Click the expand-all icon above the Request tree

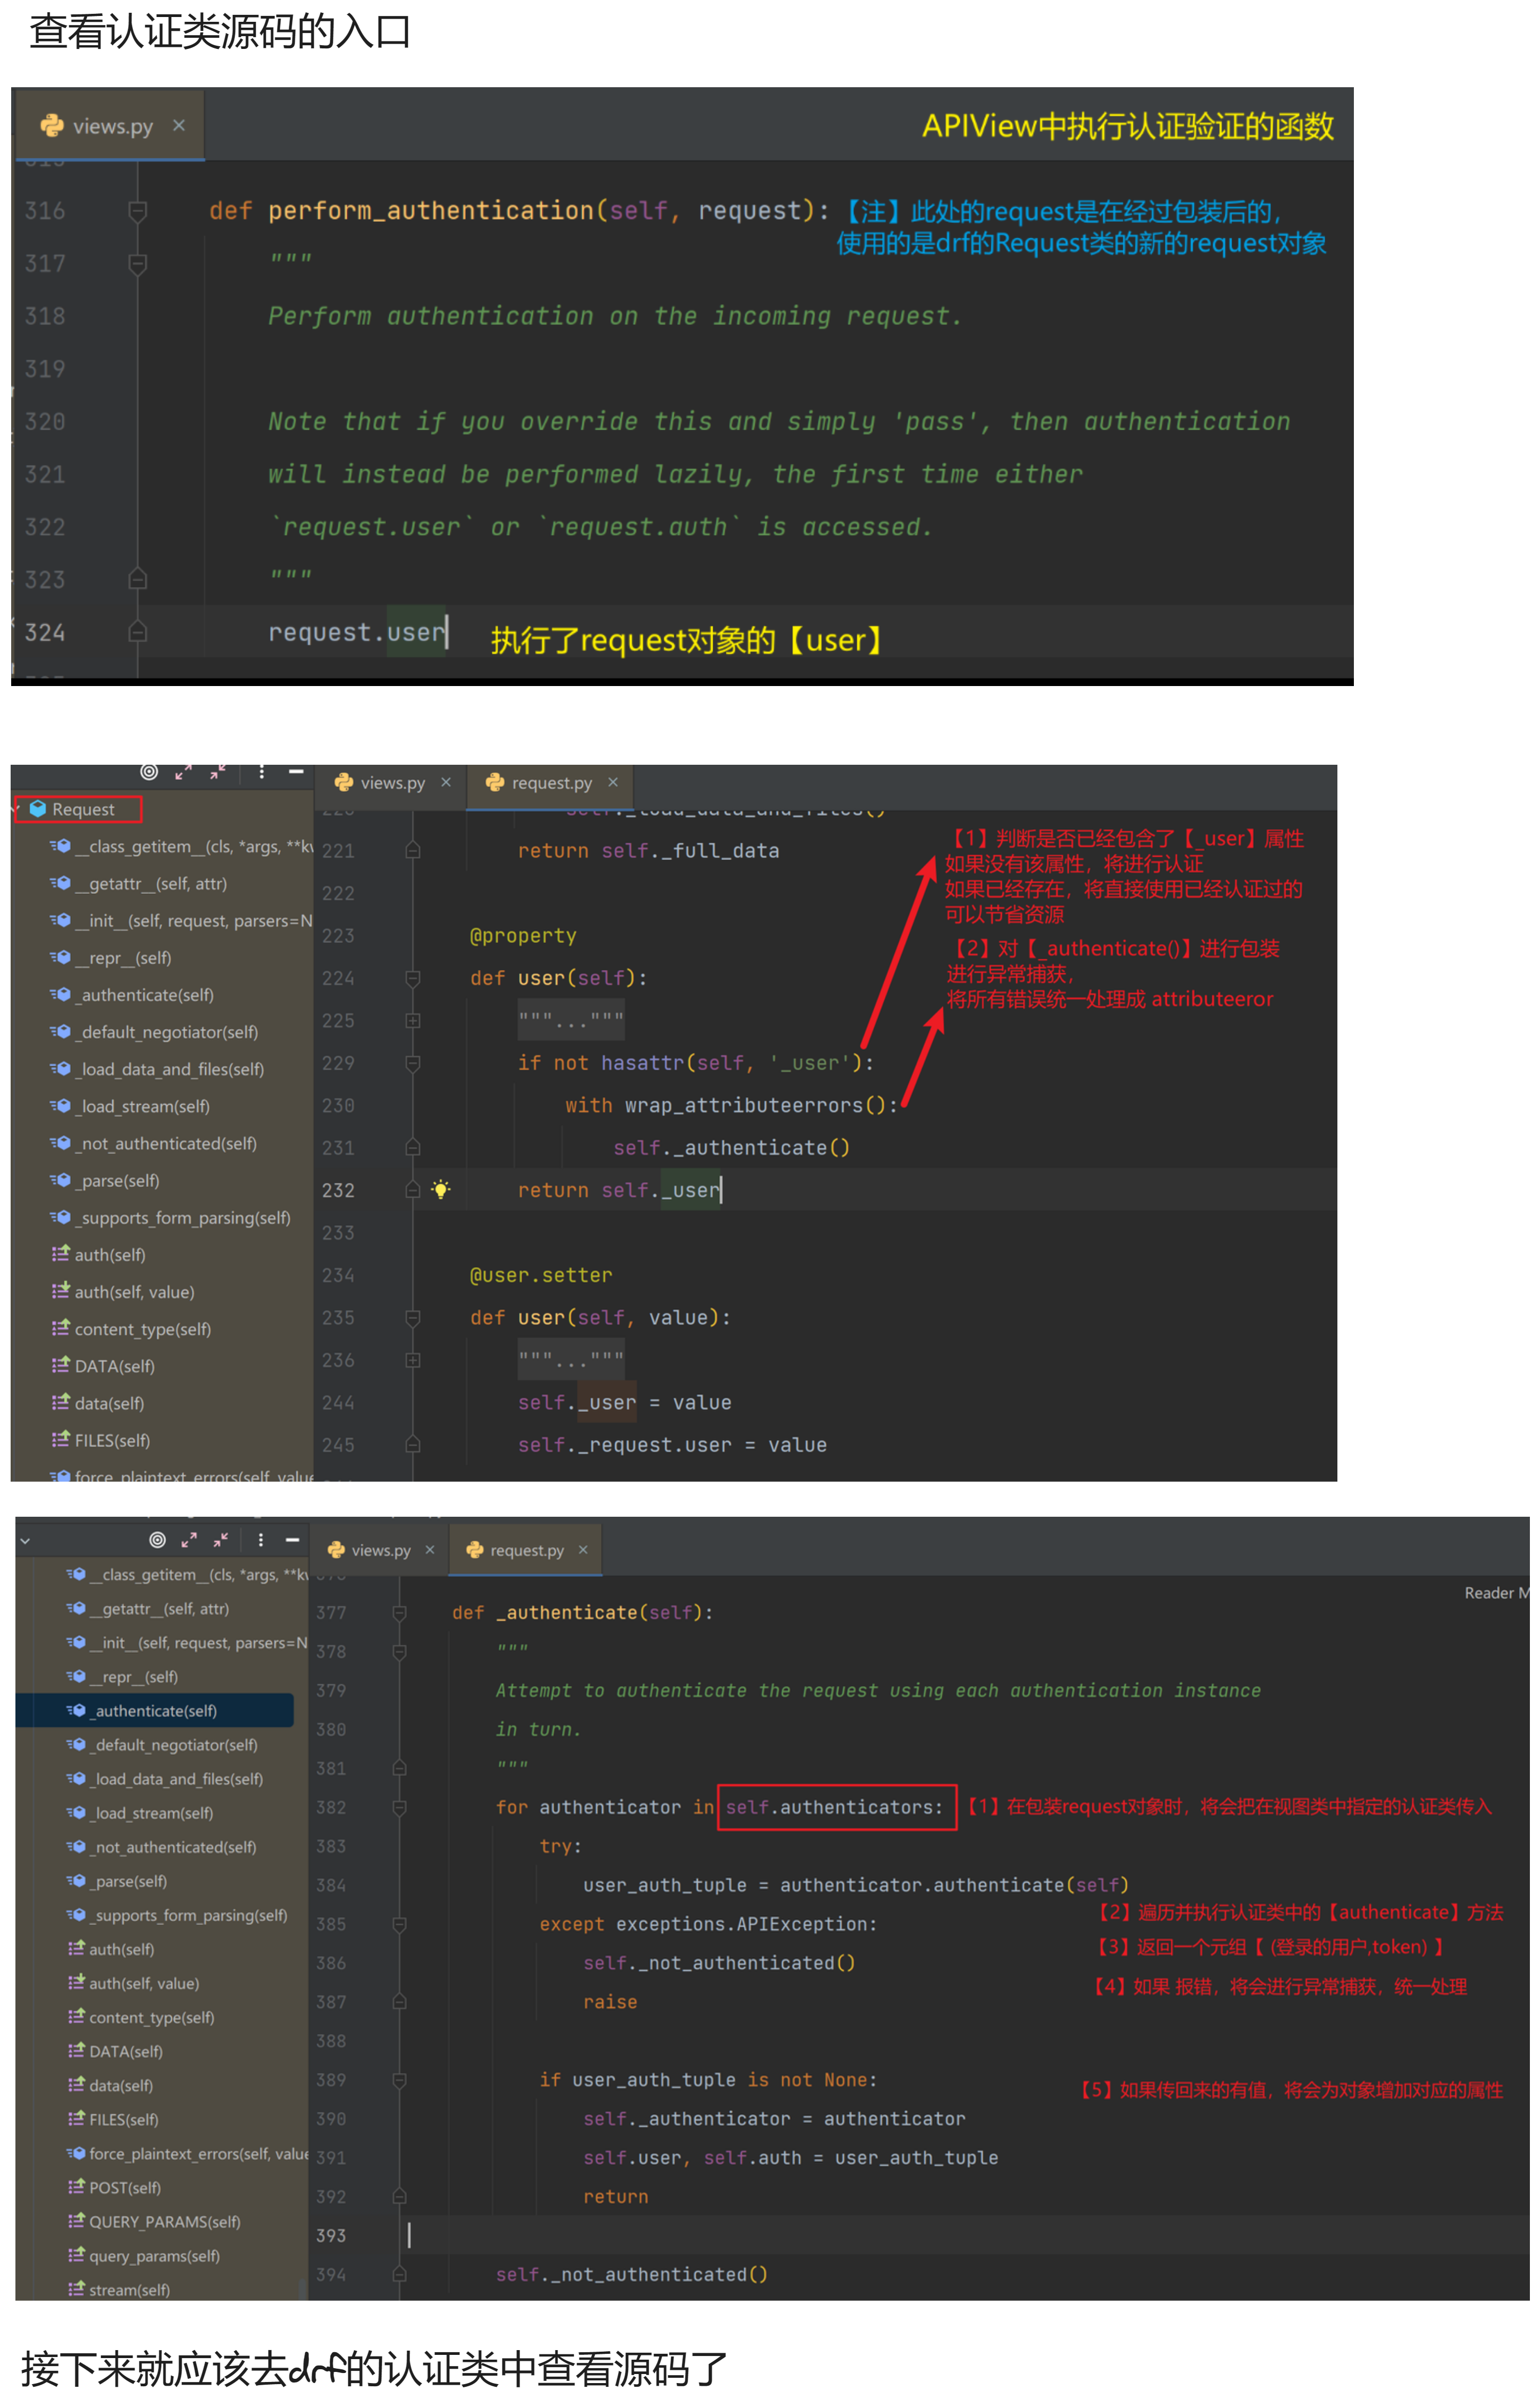pos(183,772)
